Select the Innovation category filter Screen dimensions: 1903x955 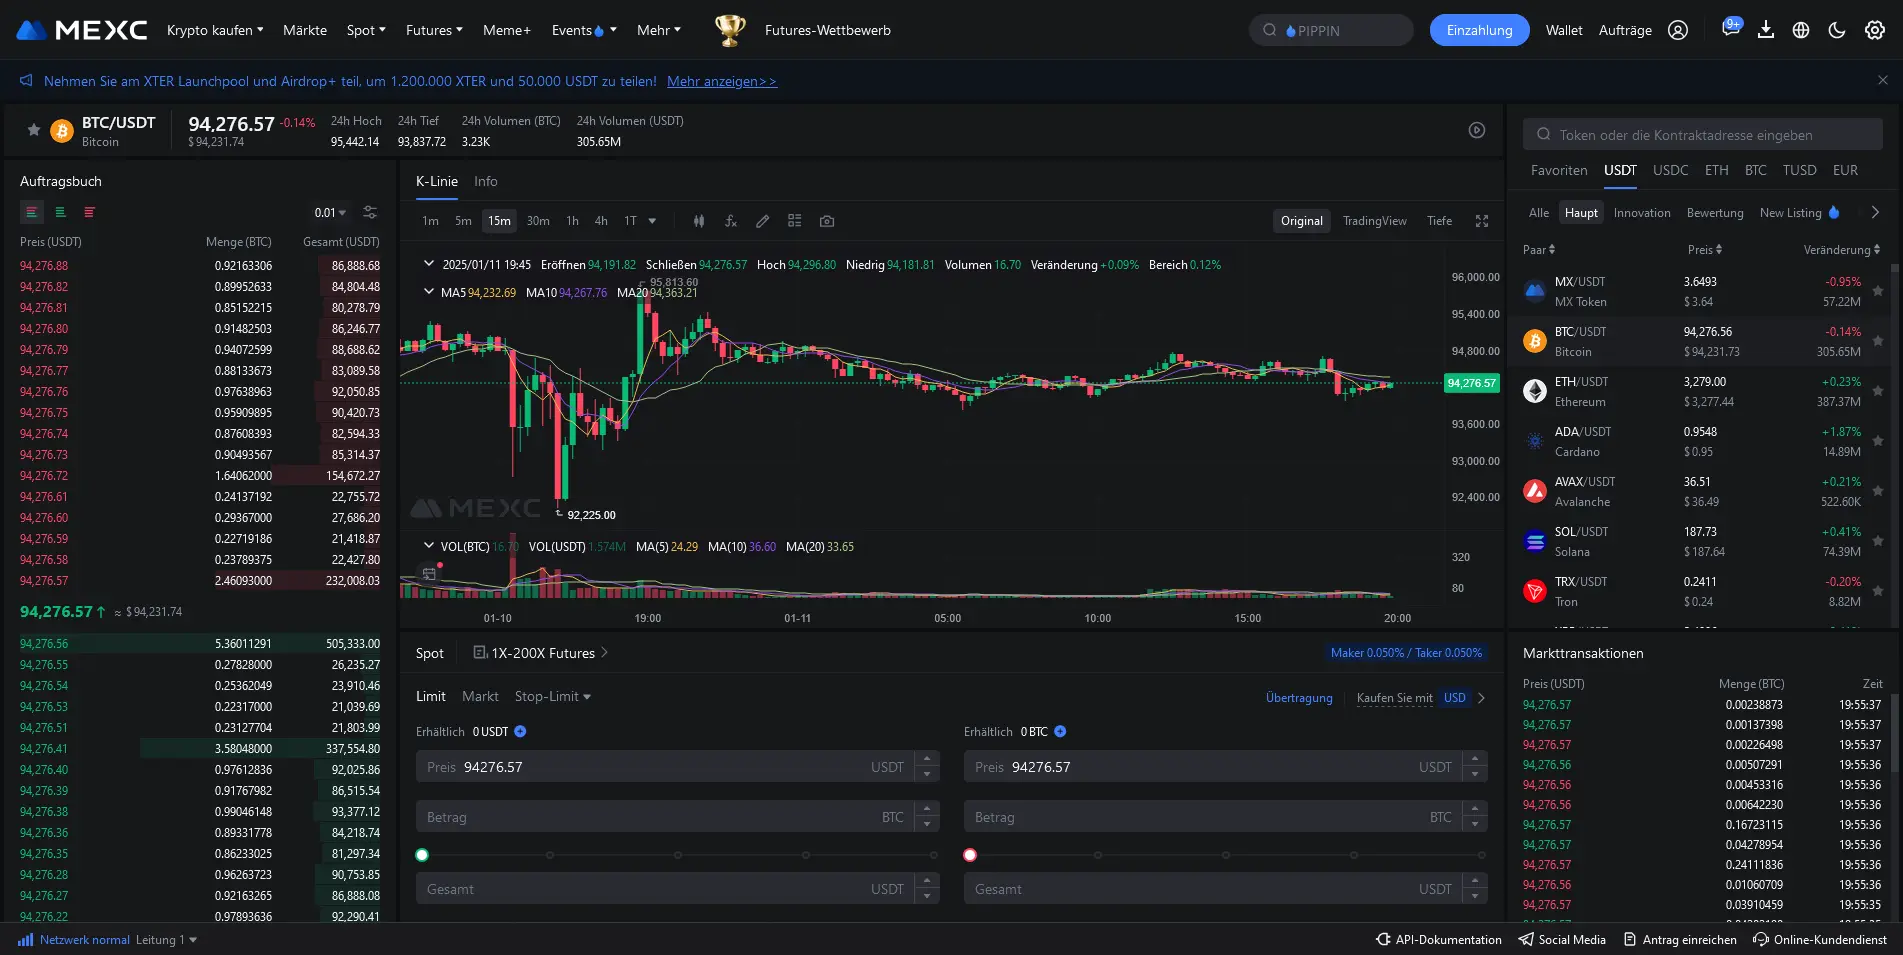tap(1642, 212)
